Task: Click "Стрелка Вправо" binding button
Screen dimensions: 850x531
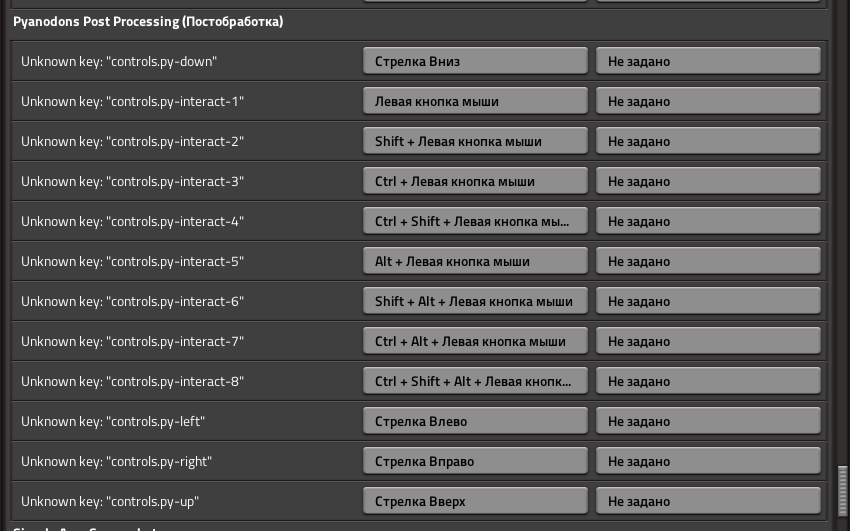Action: coord(475,461)
